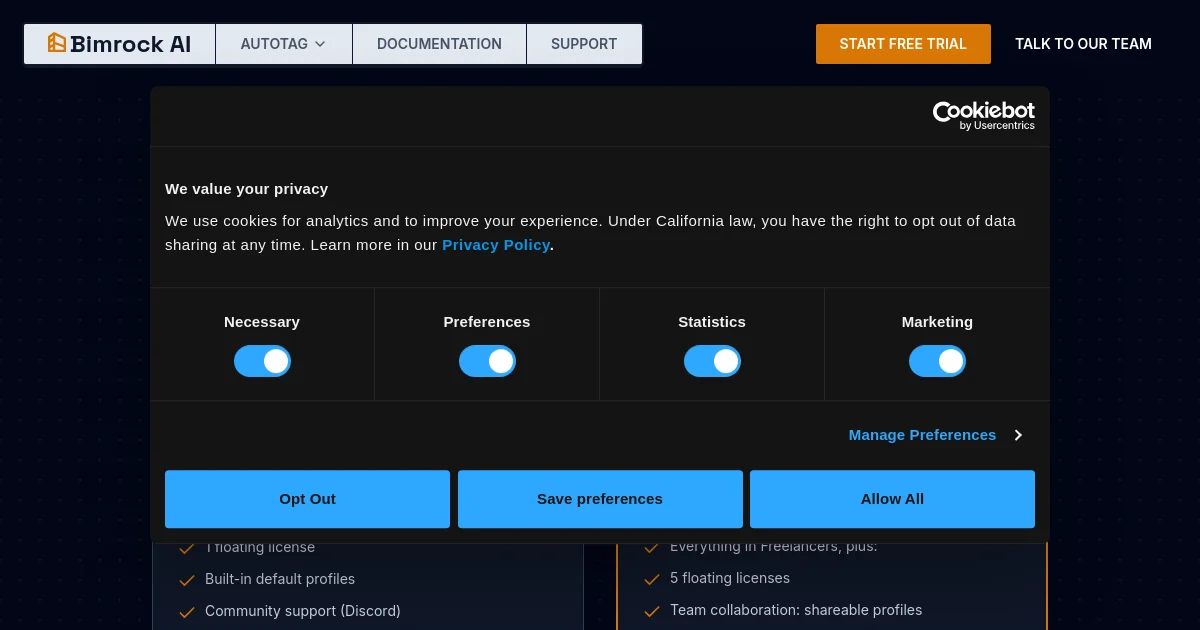
Task: Open the DOCUMENTATION nav item
Action: (x=439, y=44)
